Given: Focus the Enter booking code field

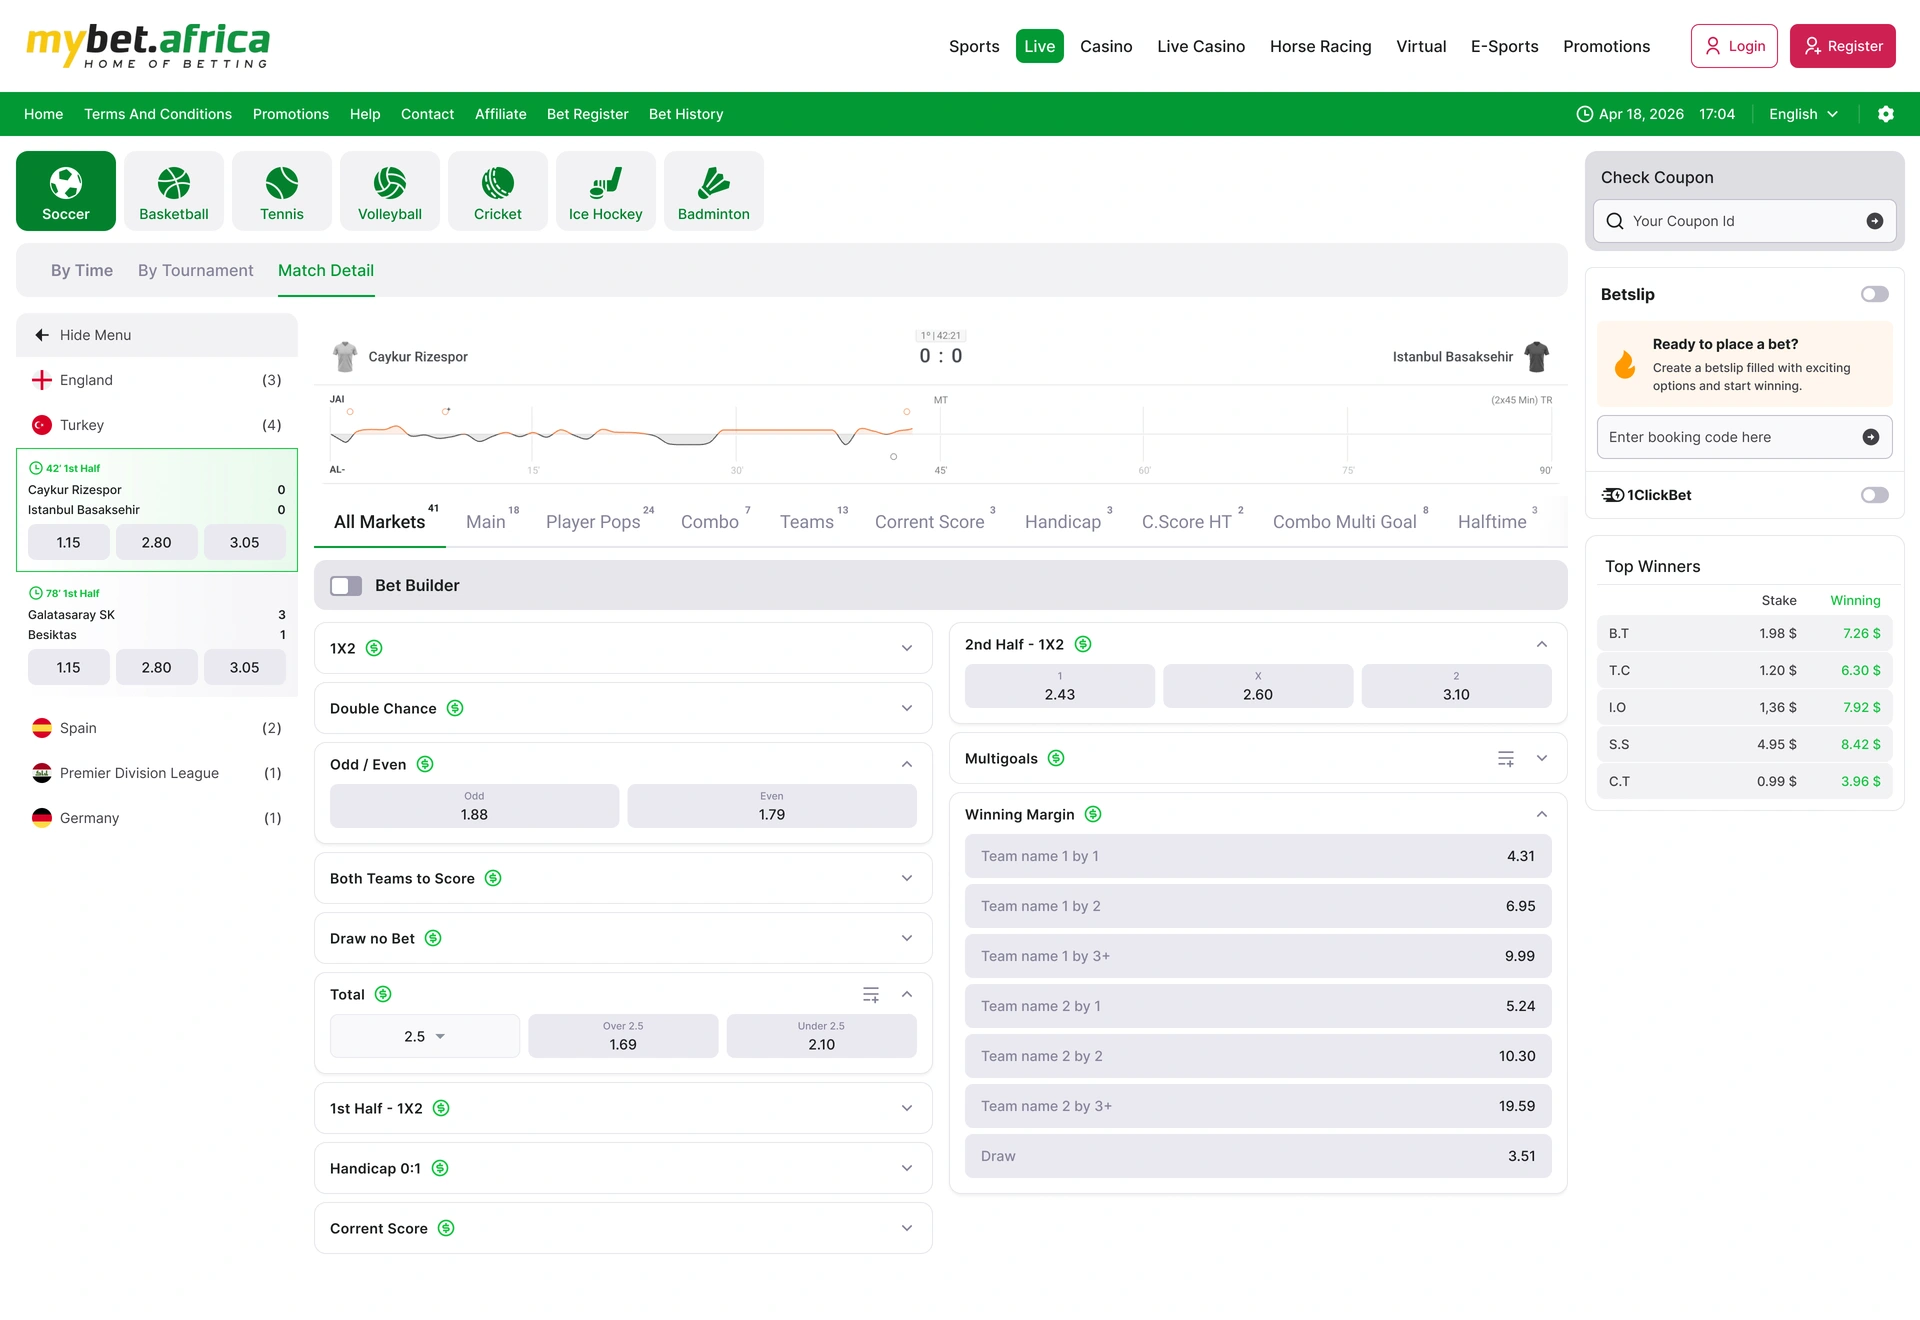Looking at the screenshot, I should click(1744, 437).
